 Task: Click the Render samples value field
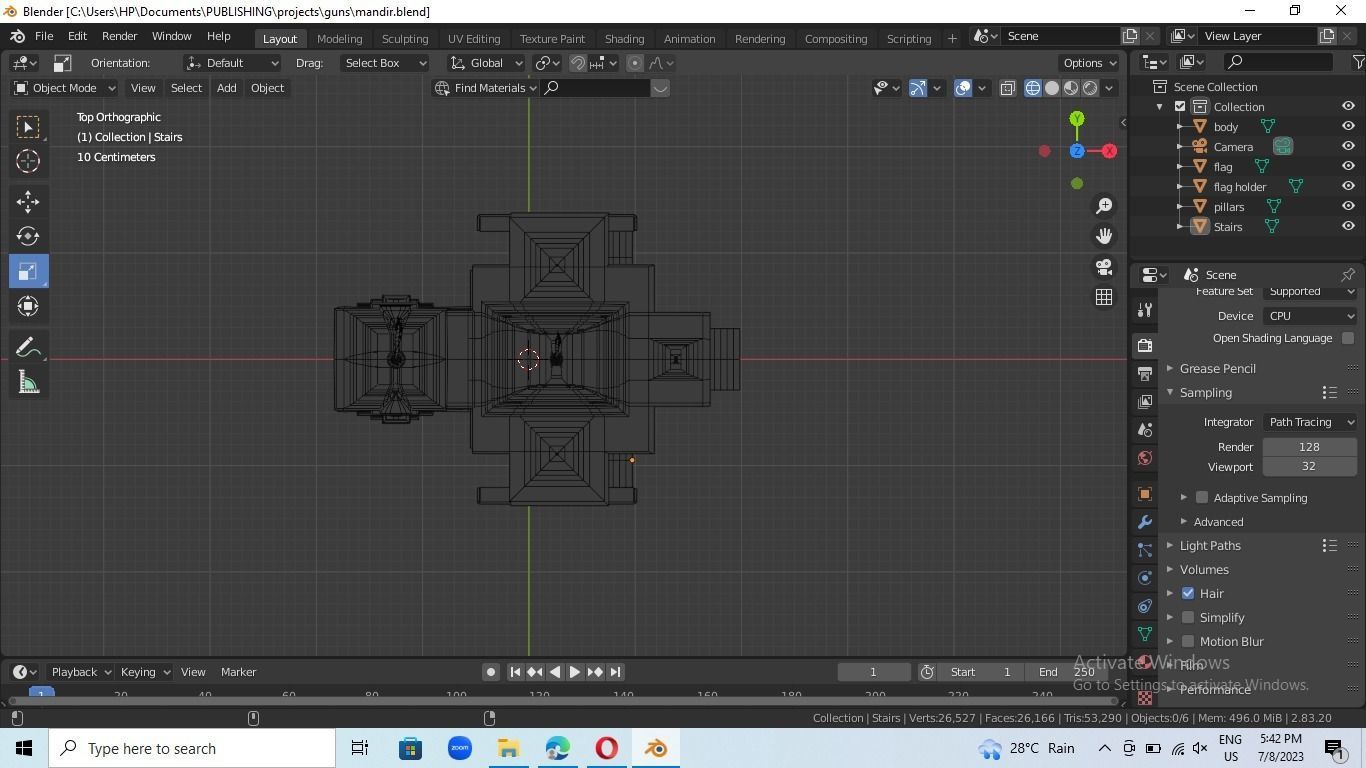pos(1310,447)
